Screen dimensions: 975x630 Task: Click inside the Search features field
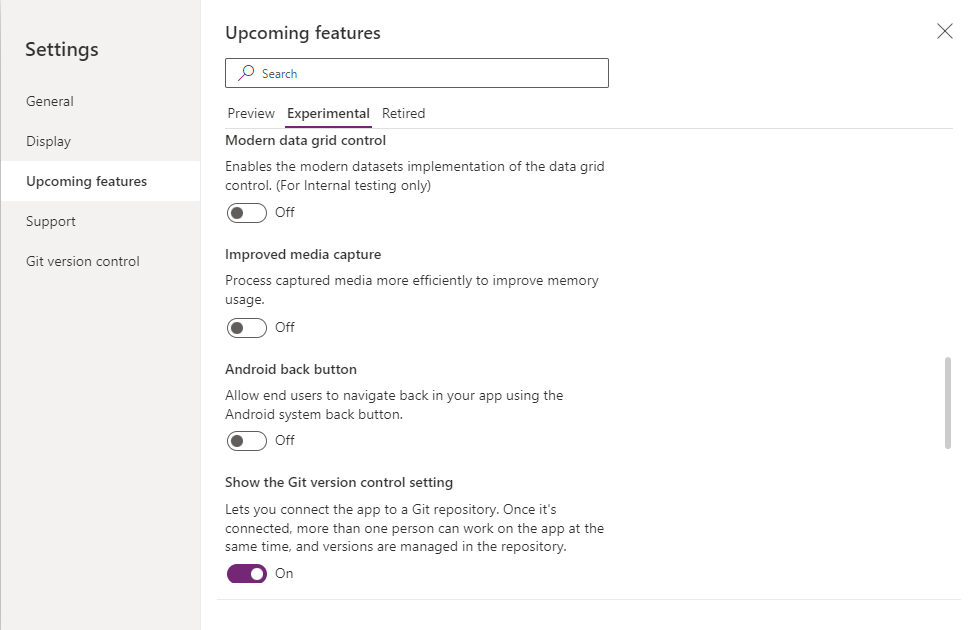point(430,73)
